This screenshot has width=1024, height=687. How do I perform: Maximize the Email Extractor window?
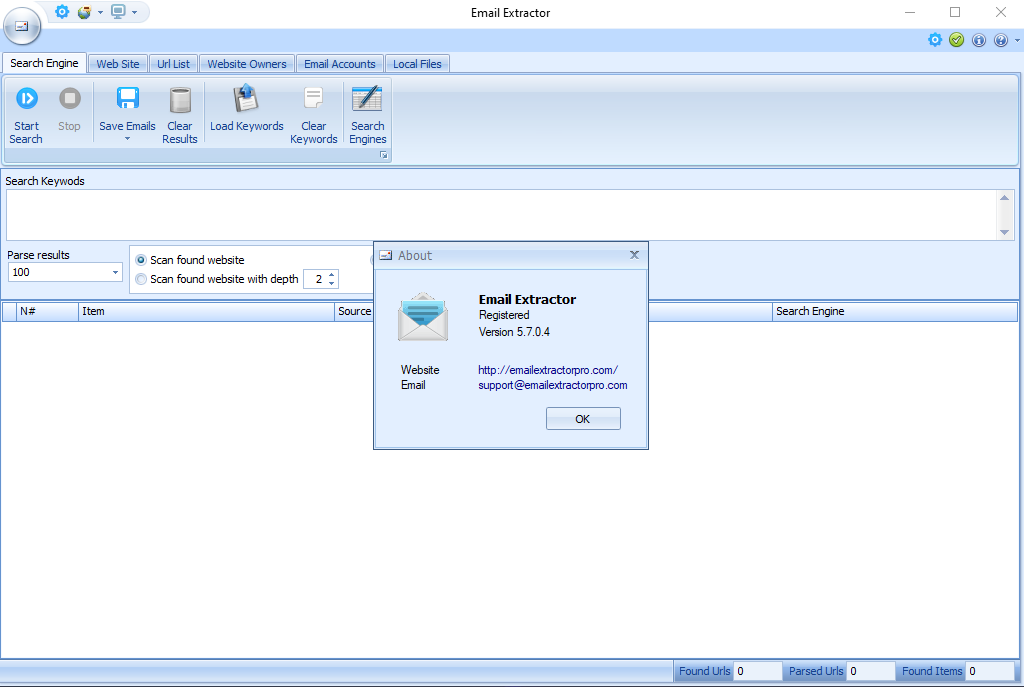(x=955, y=12)
